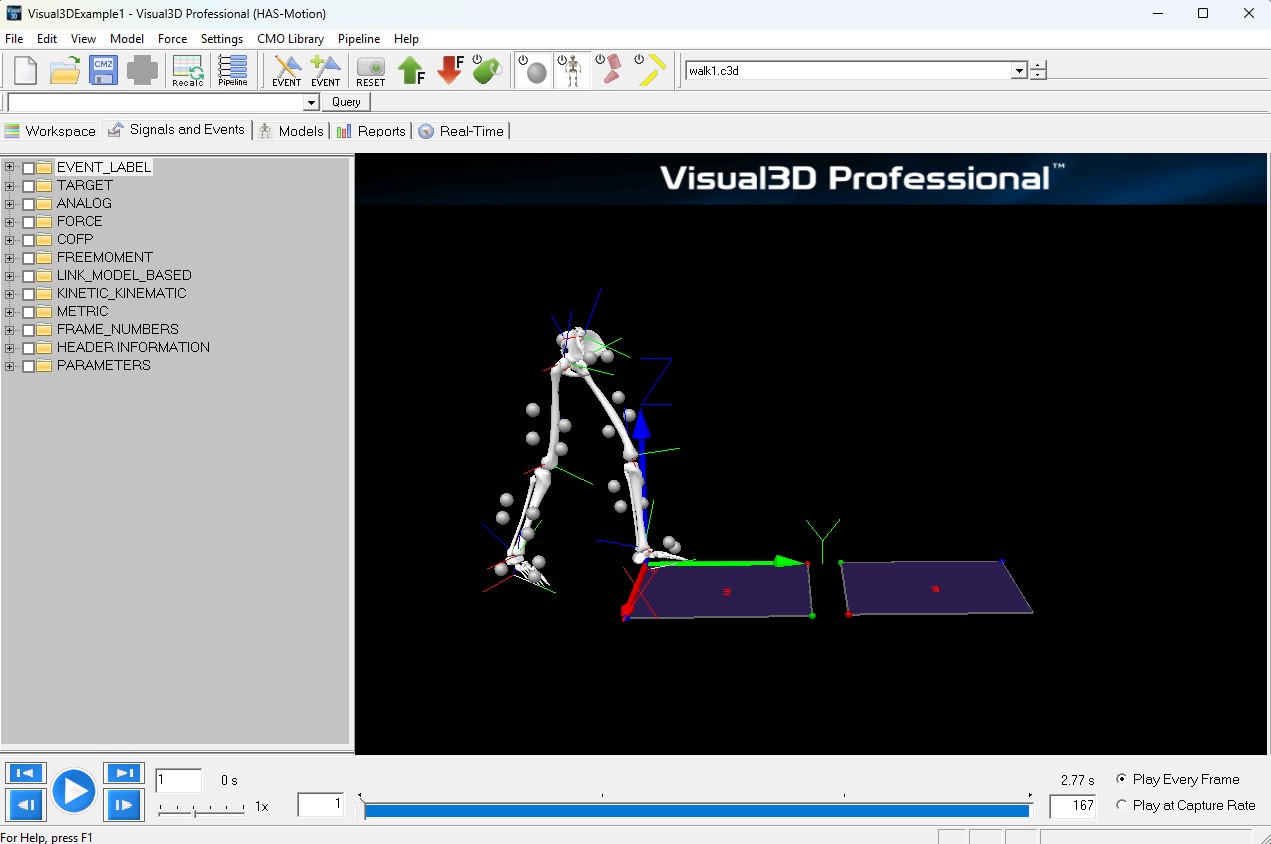Save workspace using the CMZ disk icon

click(x=103, y=70)
